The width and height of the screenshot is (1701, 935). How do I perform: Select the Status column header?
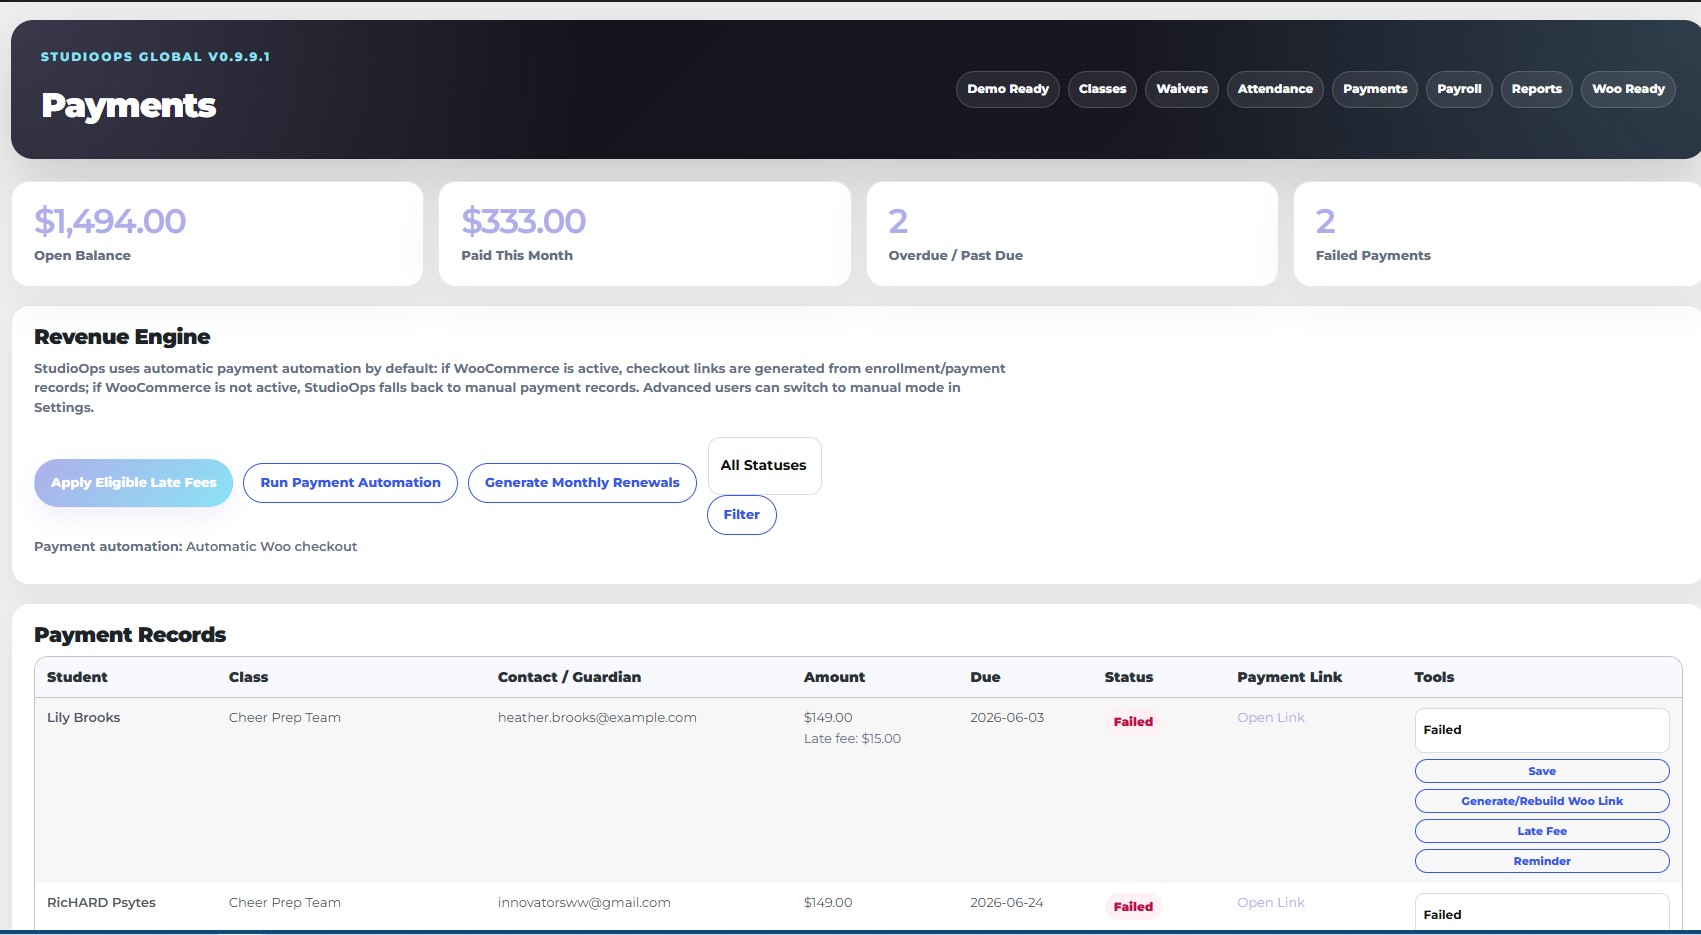tap(1128, 677)
